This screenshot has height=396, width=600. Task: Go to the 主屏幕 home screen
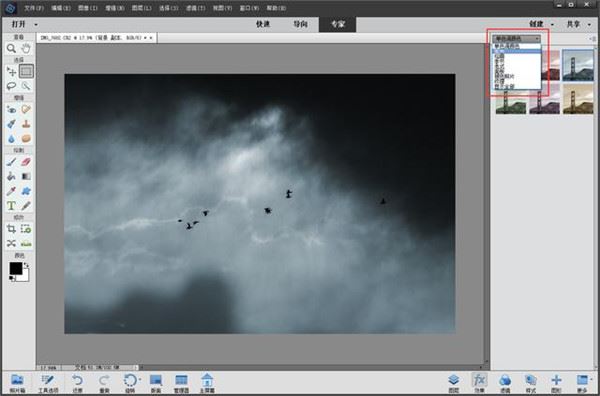click(207, 384)
